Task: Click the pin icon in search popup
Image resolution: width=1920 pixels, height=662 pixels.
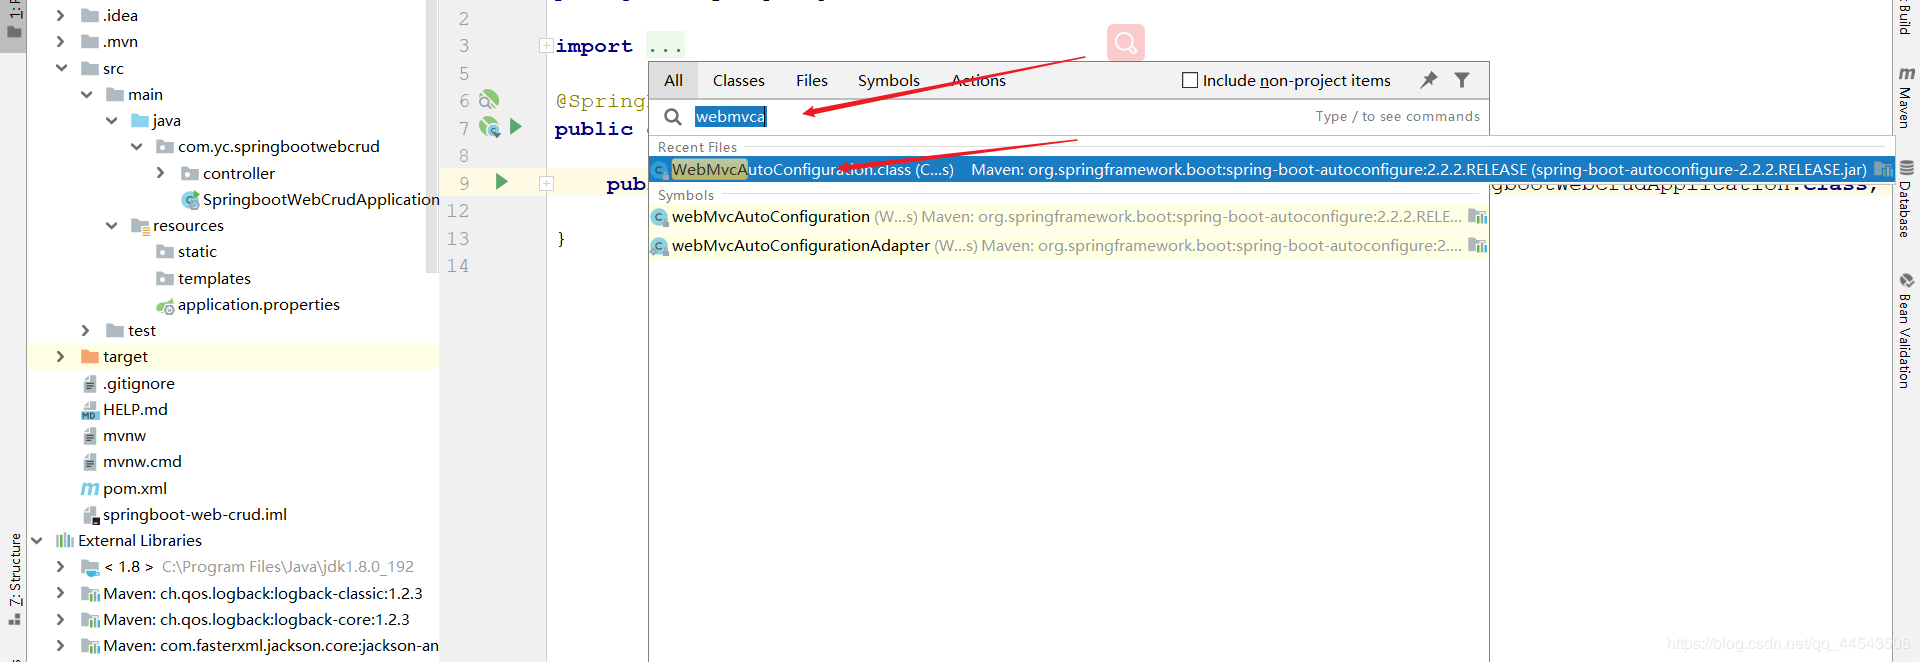Action: coord(1429,80)
